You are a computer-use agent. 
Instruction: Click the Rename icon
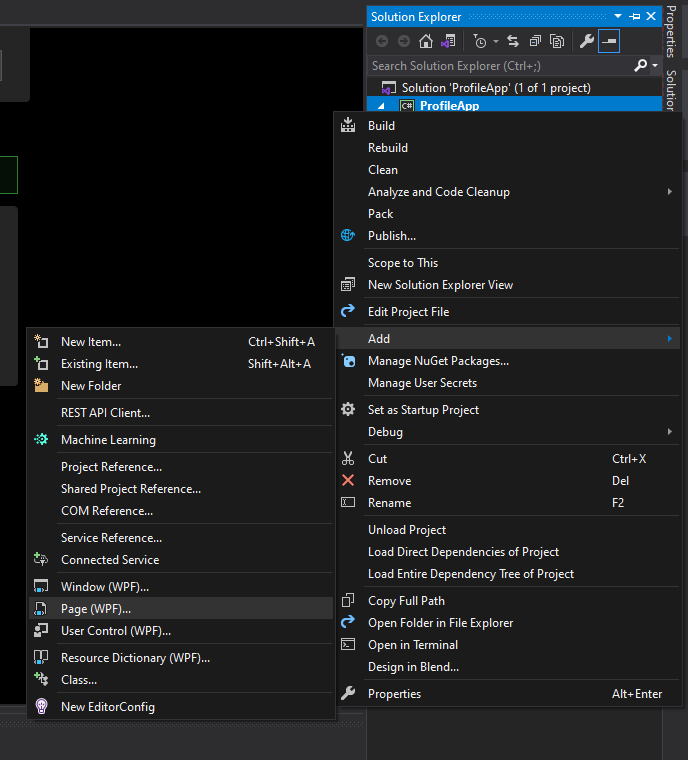(348, 502)
